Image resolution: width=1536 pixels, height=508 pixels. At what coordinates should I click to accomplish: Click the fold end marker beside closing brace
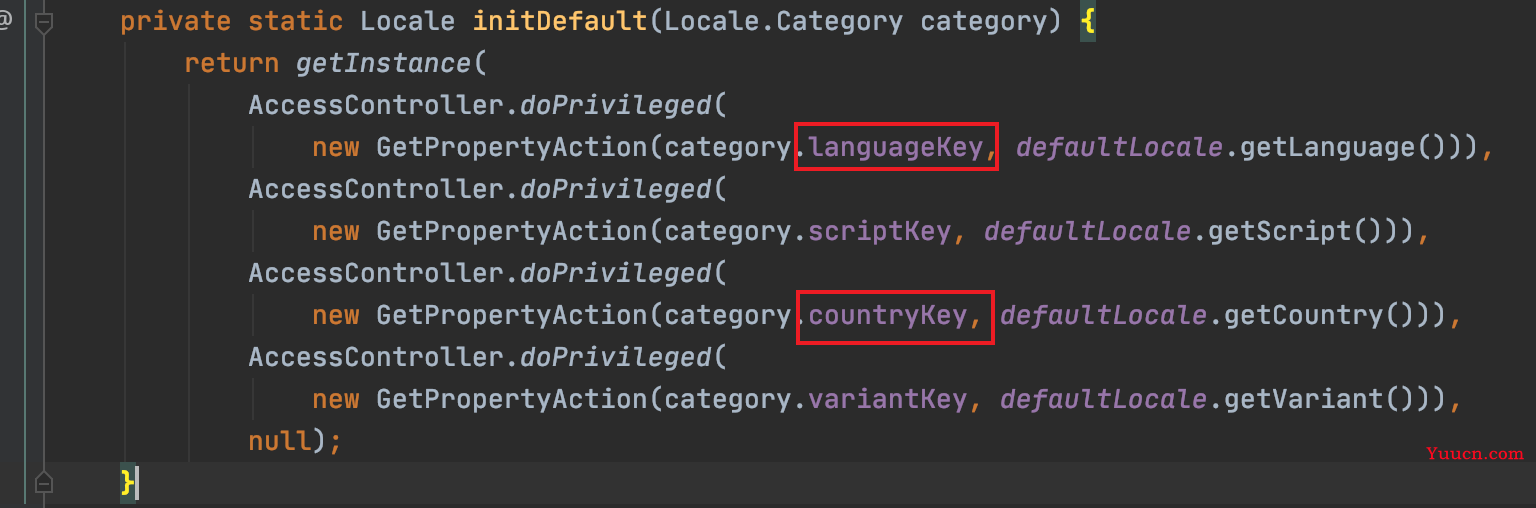tap(43, 483)
